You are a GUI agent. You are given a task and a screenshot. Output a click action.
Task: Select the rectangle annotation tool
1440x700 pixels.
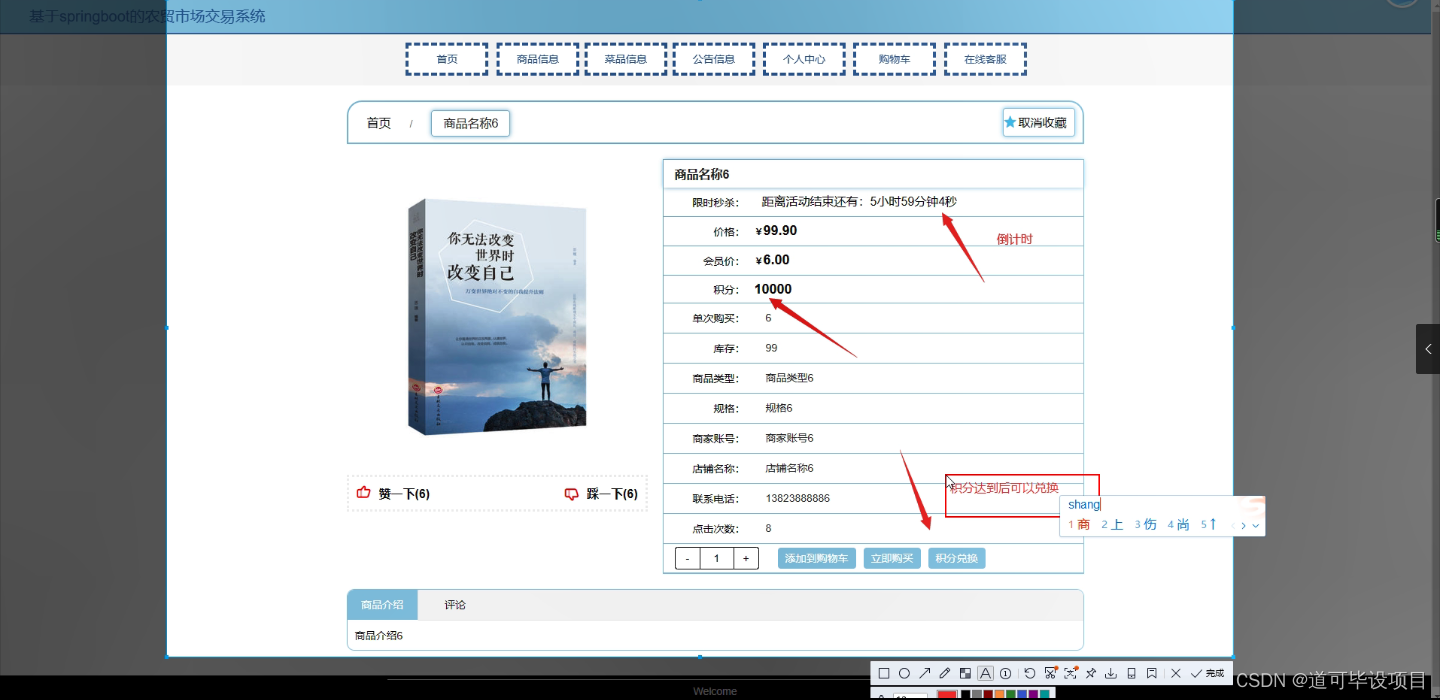(x=884, y=672)
